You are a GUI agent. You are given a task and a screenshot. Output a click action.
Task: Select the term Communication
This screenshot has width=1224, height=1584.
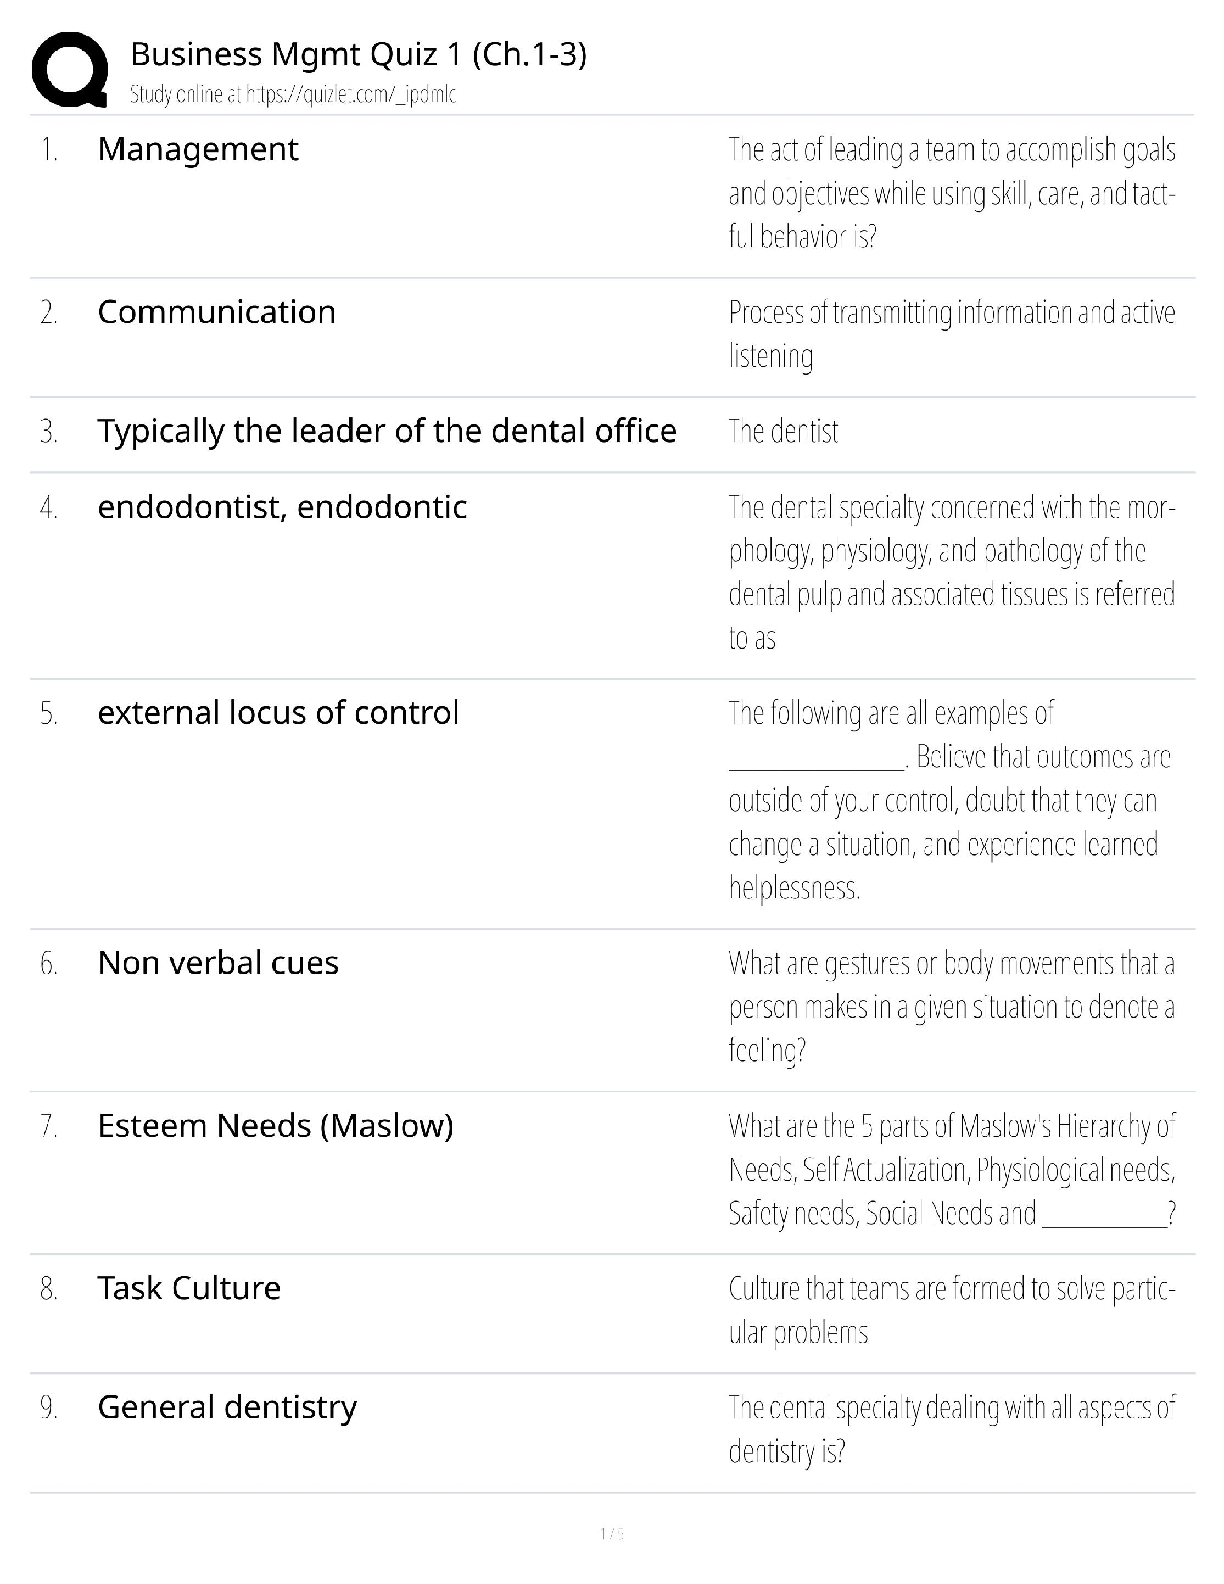pyautogui.click(x=216, y=312)
